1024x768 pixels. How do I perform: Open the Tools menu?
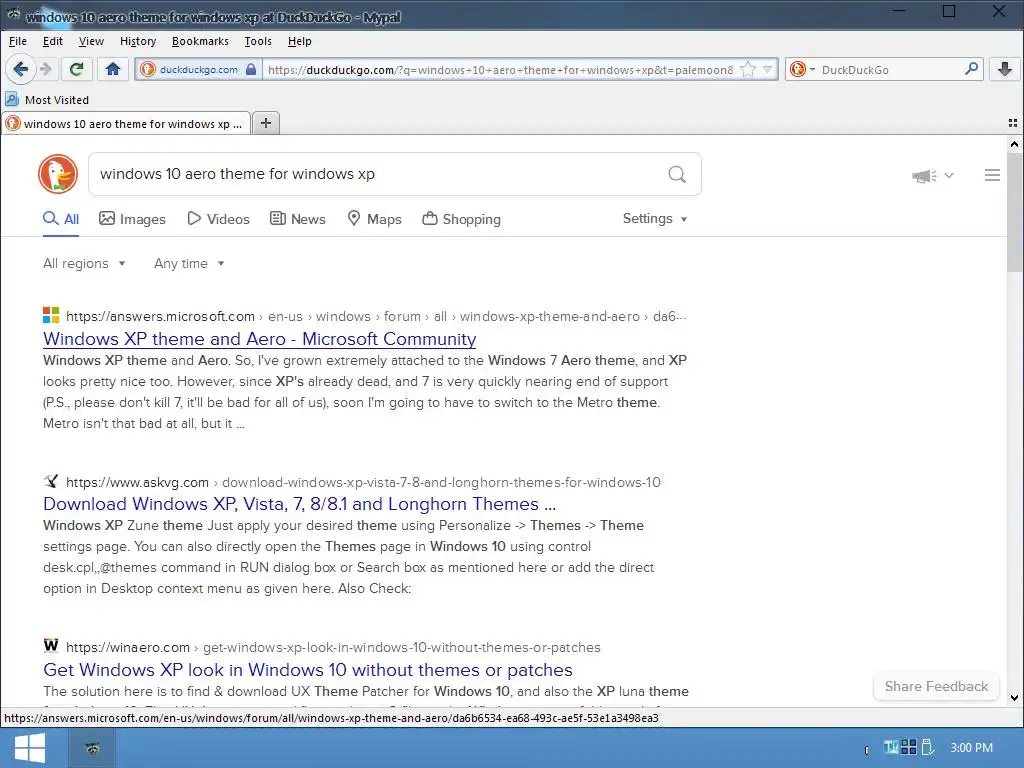[258, 41]
